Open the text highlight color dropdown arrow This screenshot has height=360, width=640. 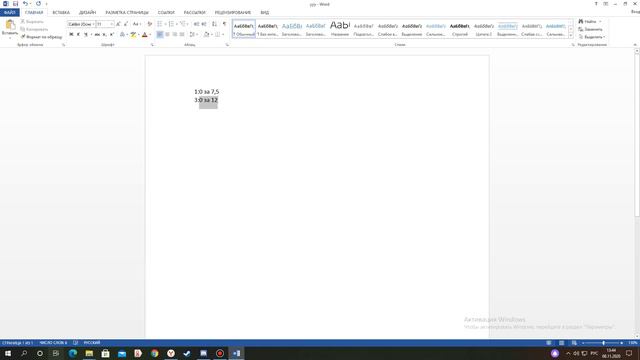point(139,35)
